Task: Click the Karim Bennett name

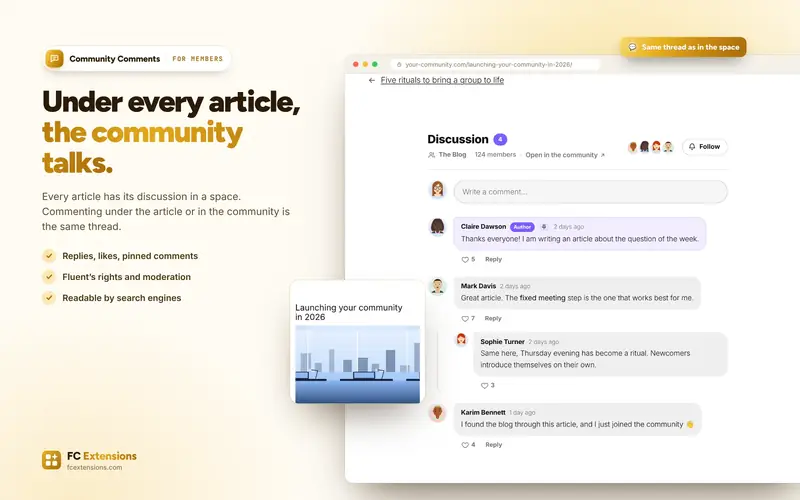Action: pyautogui.click(x=483, y=412)
